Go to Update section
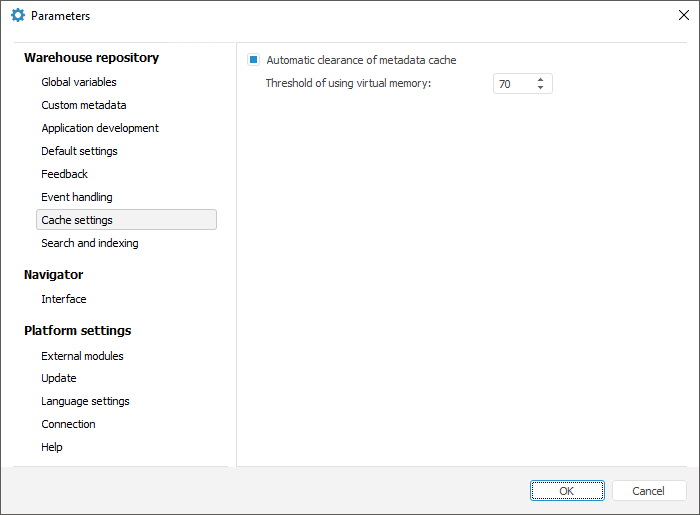The width and height of the screenshot is (700, 515). click(59, 378)
